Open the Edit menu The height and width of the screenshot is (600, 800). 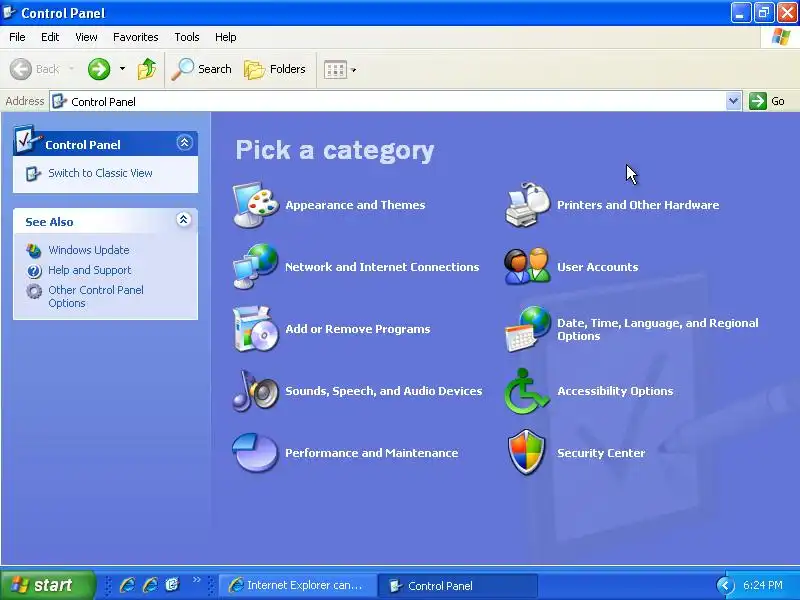(x=50, y=37)
